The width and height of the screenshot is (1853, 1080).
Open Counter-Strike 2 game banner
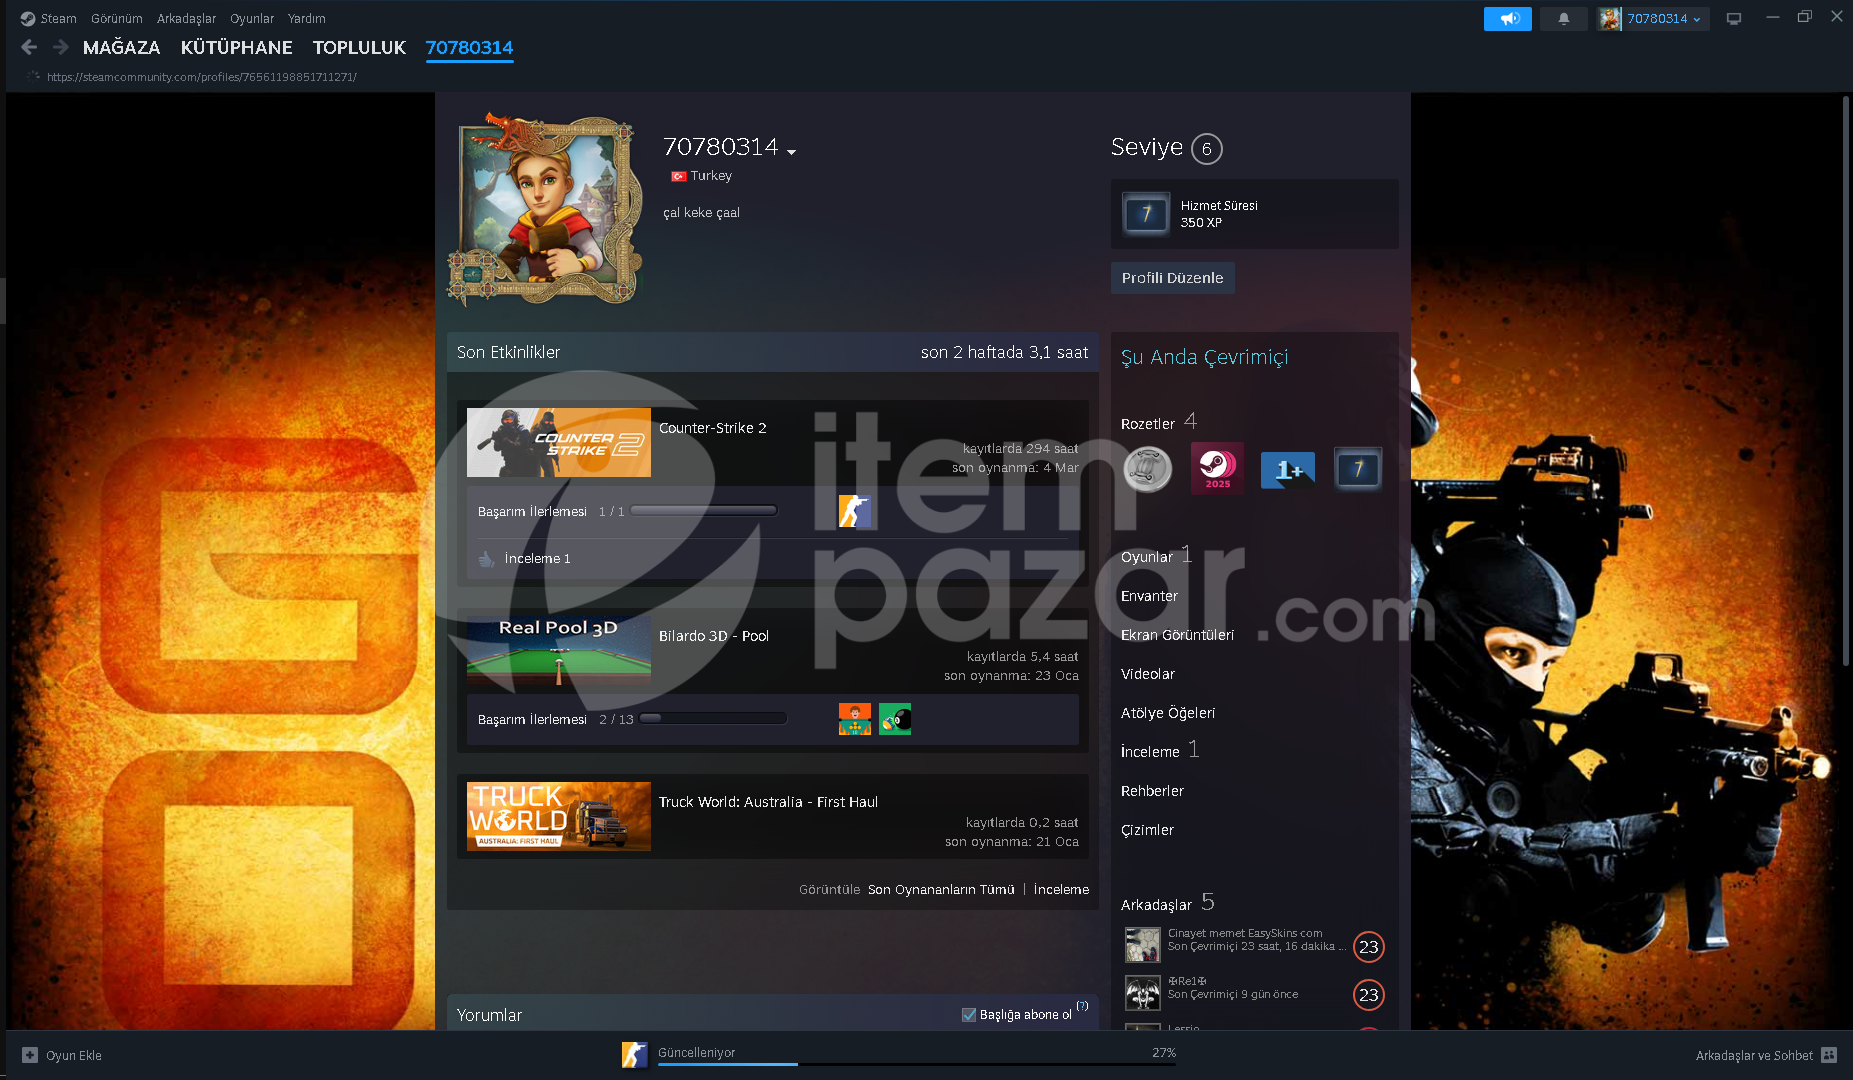tap(559, 442)
